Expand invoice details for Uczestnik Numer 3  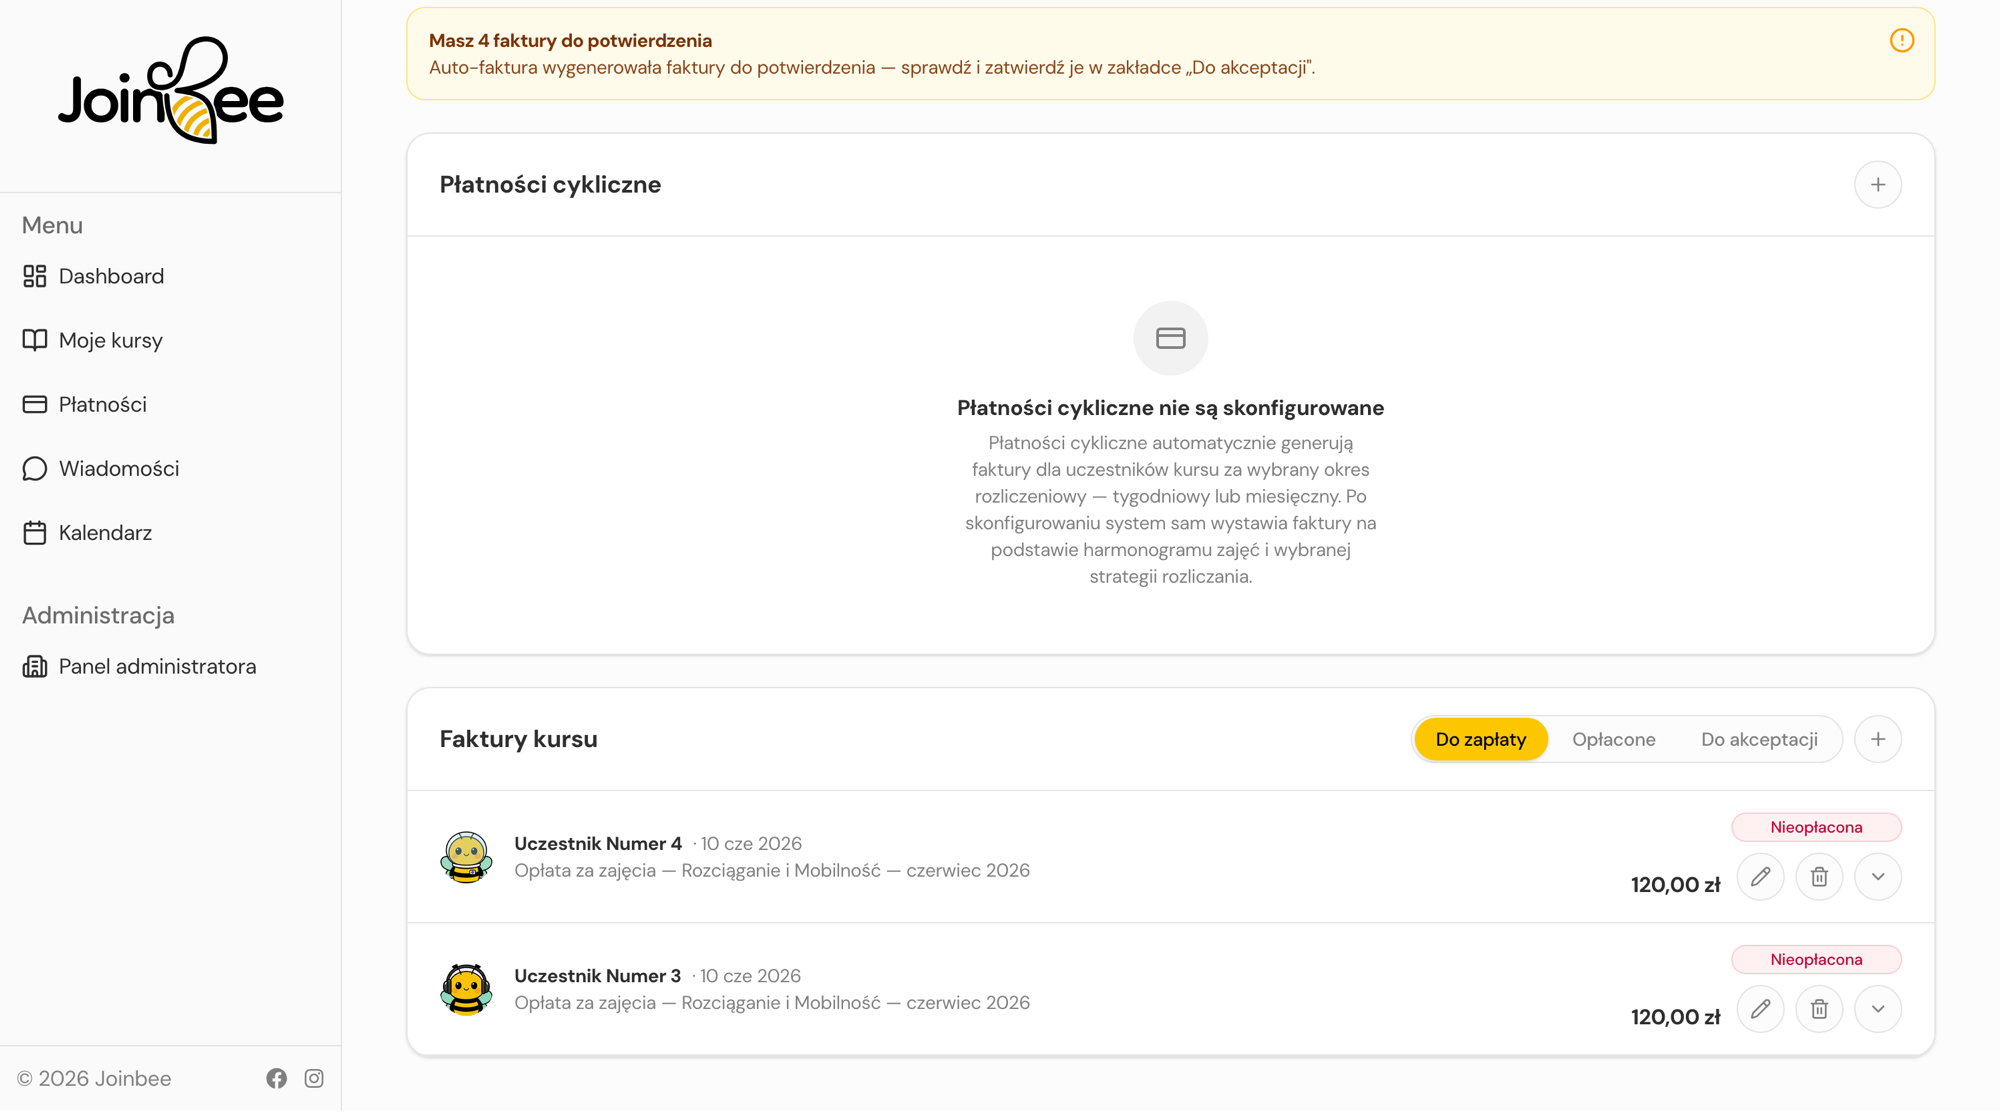[1878, 1009]
